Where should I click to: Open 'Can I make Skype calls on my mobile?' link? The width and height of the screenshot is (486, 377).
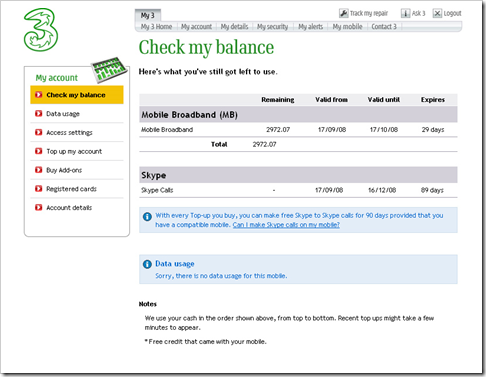(x=286, y=225)
